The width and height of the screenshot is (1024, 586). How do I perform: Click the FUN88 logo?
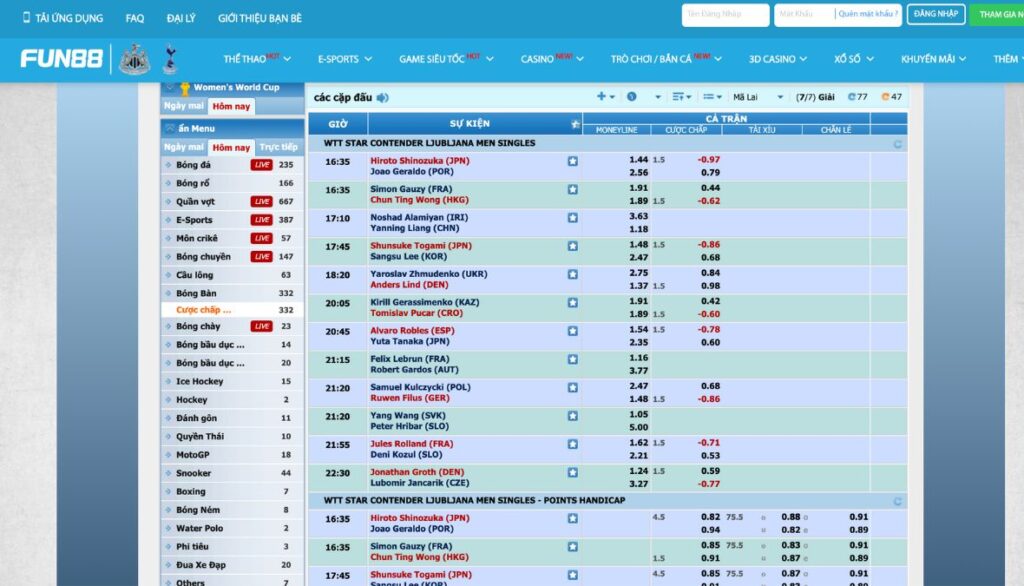[x=61, y=59]
